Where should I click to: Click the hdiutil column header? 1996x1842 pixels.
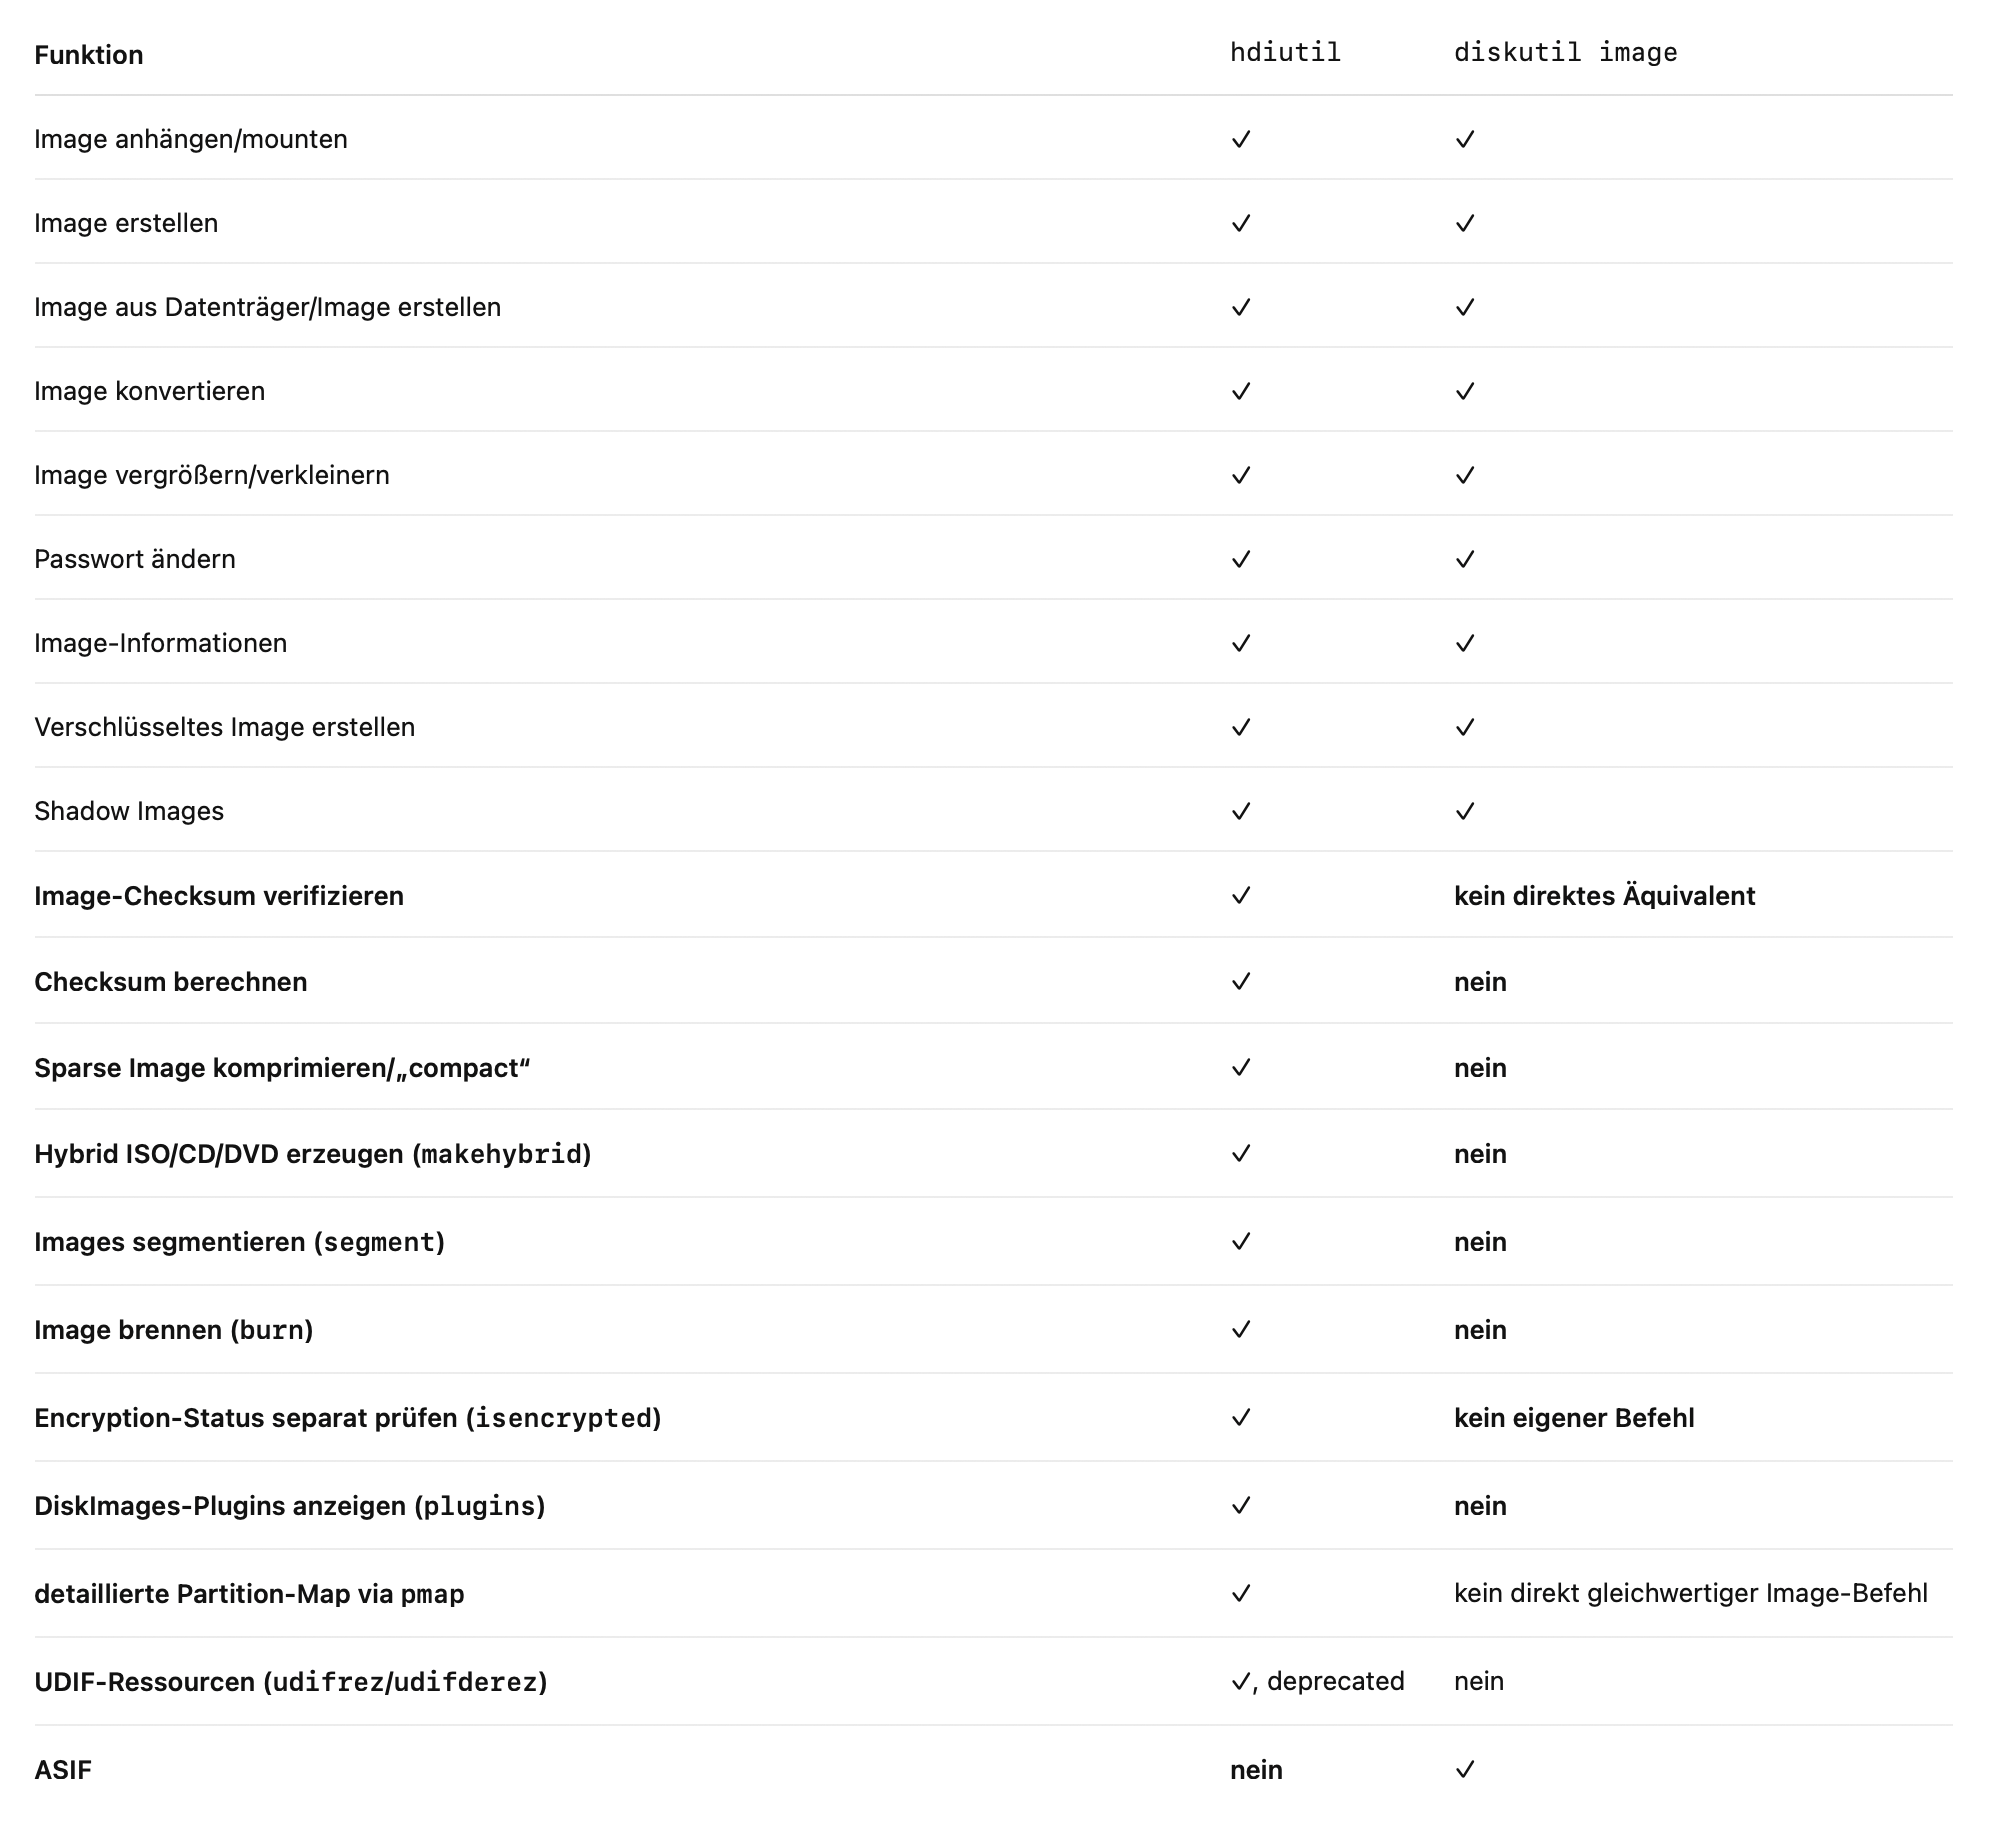(1285, 52)
